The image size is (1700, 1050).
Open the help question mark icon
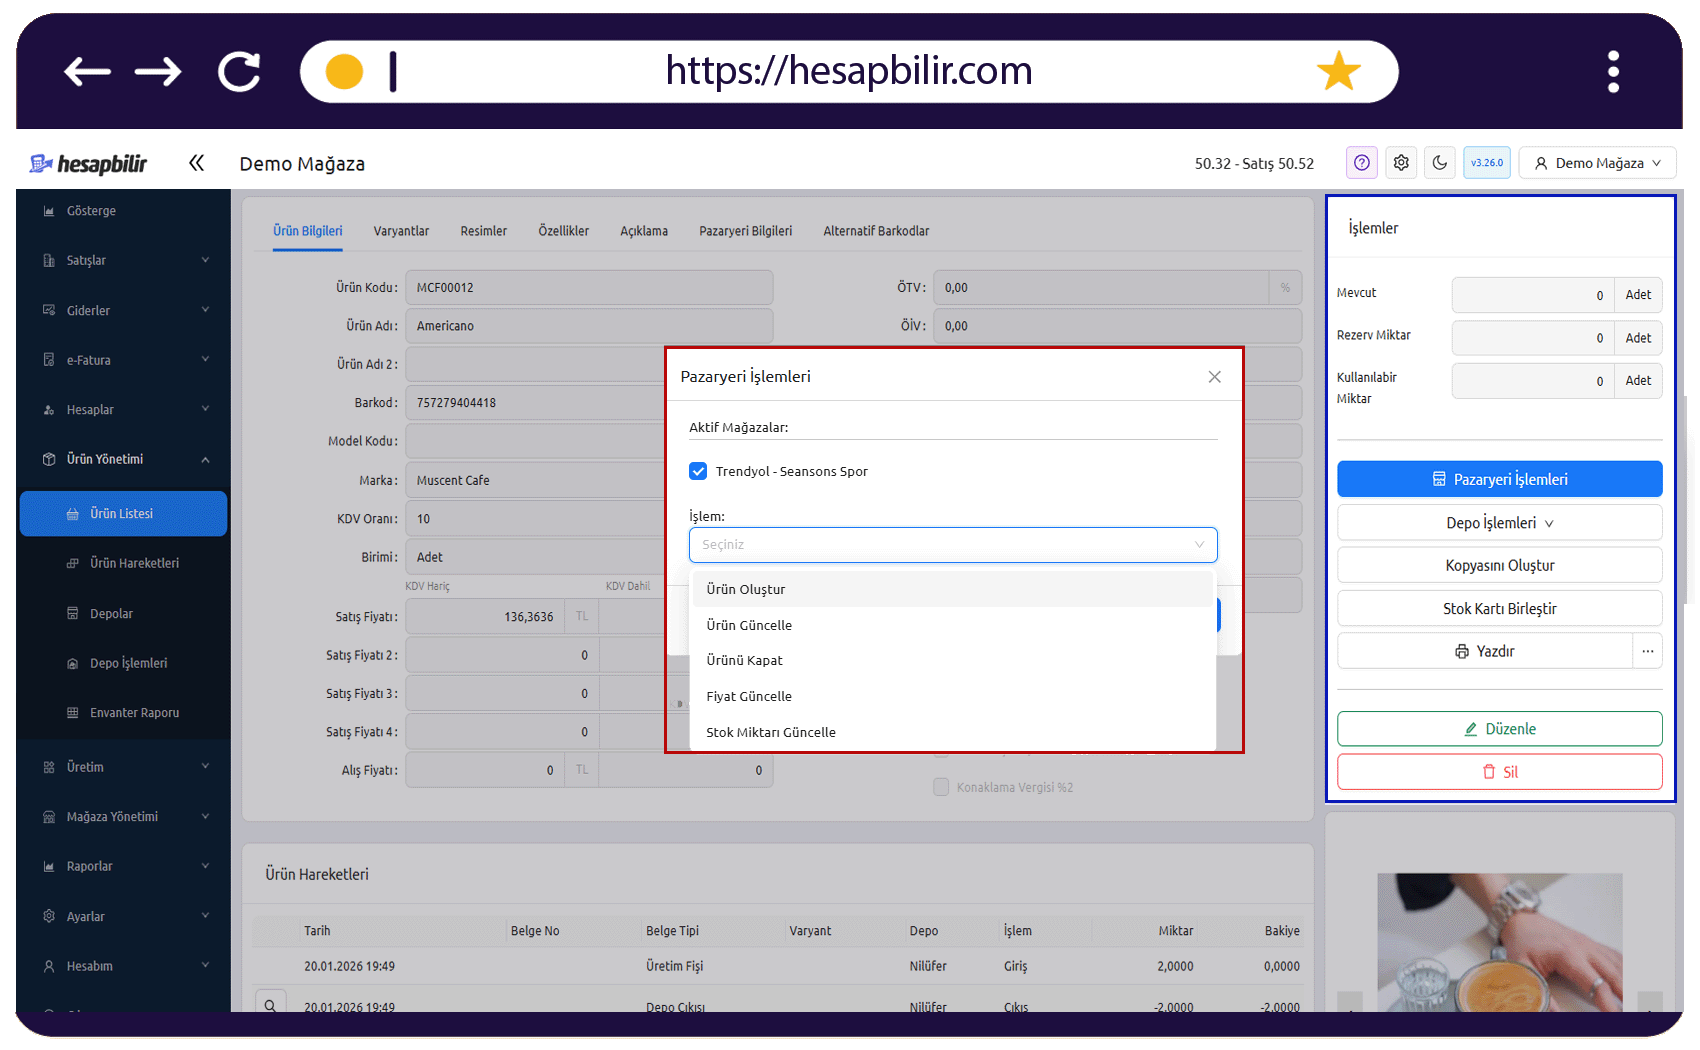click(x=1362, y=163)
